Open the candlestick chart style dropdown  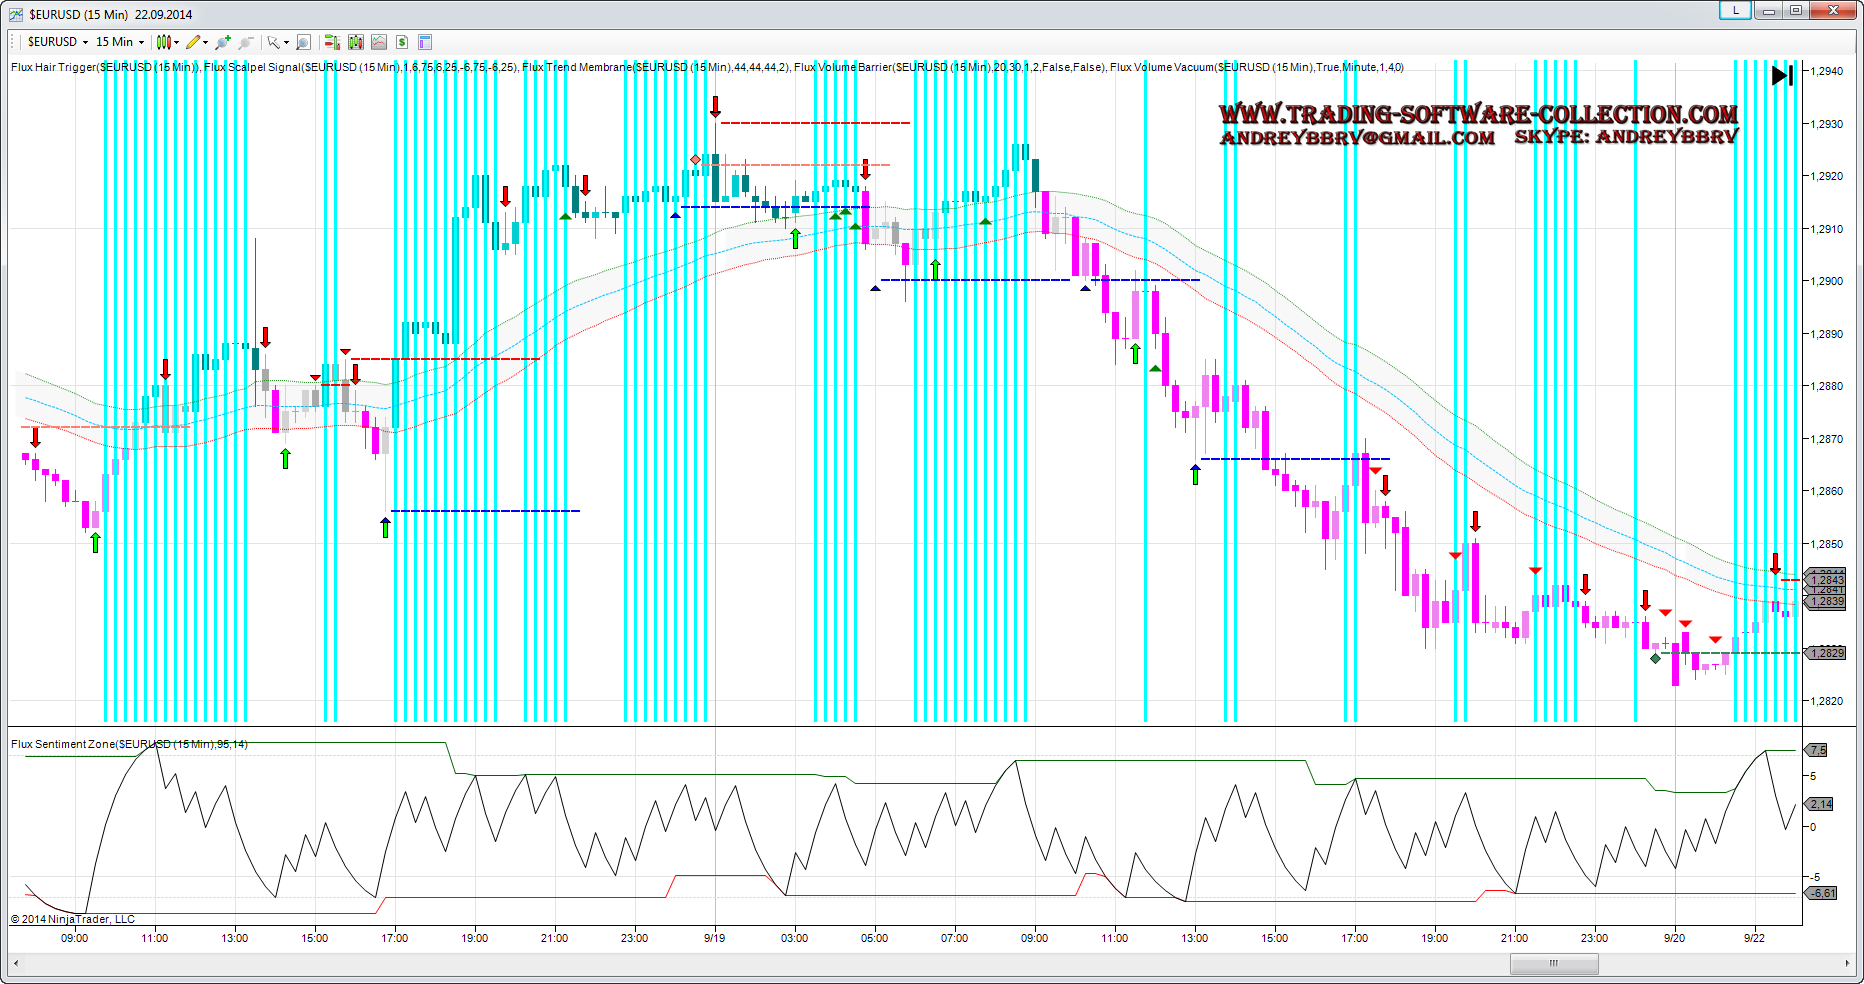[x=167, y=42]
